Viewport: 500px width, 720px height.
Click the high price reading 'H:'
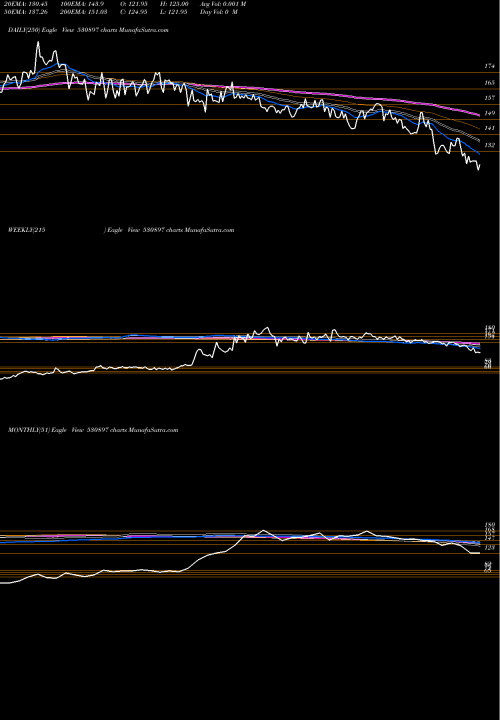click(x=172, y=4)
